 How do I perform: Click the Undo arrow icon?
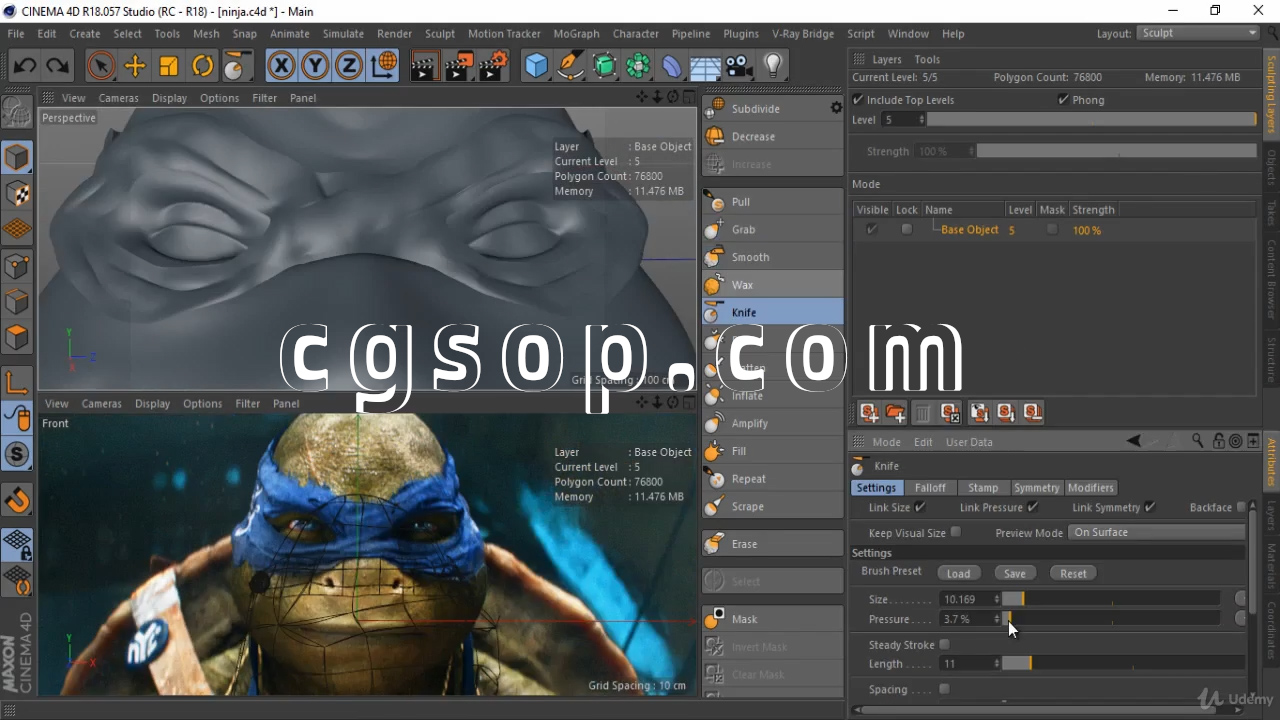click(25, 67)
